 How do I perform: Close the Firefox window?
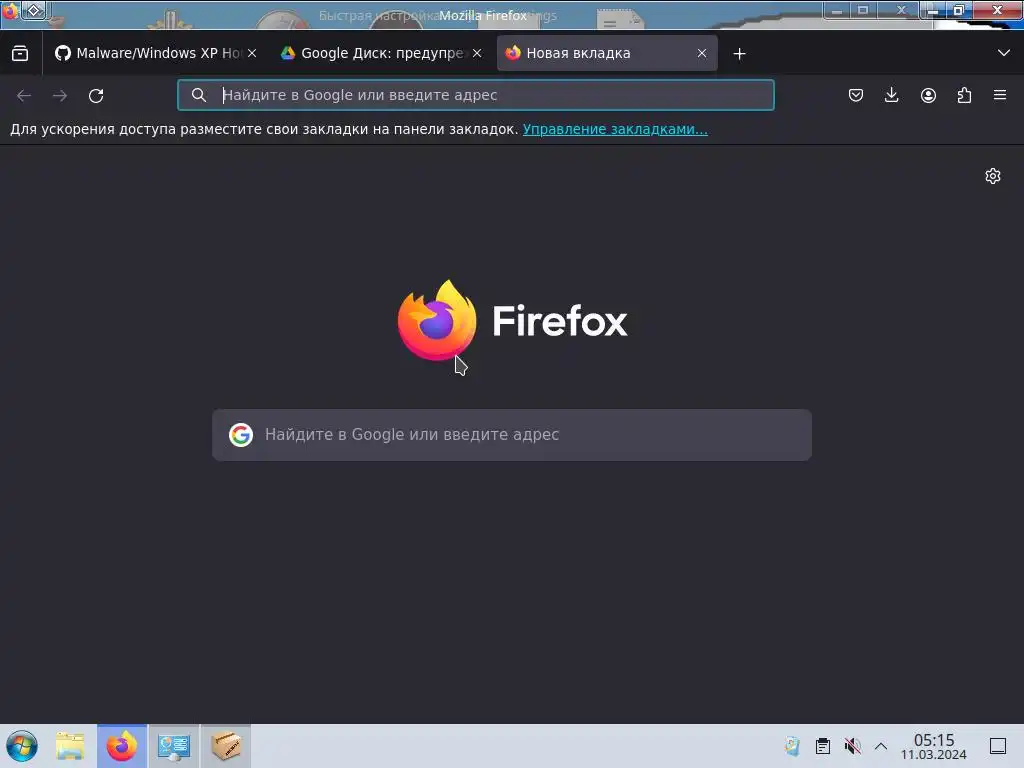[997, 10]
